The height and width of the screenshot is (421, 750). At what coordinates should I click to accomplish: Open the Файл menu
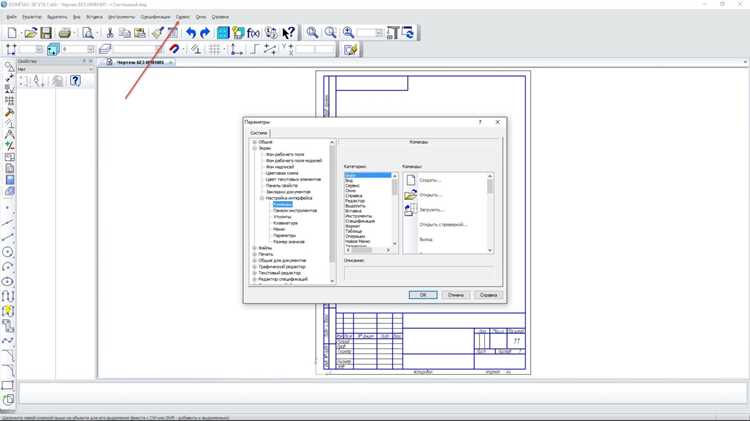click(x=11, y=17)
